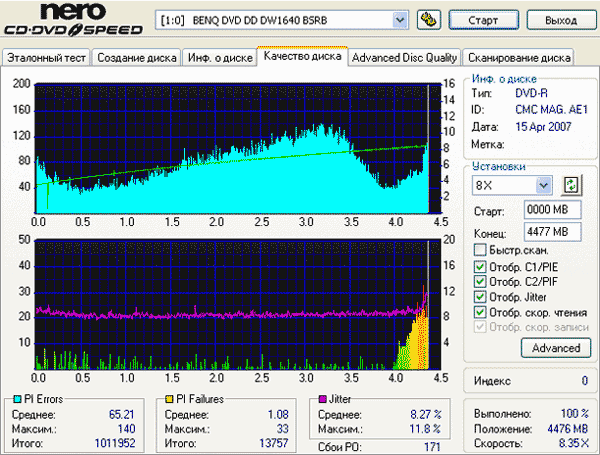Switch to the Эталонный тест tab
This screenshot has width=600, height=455.
coord(46,58)
